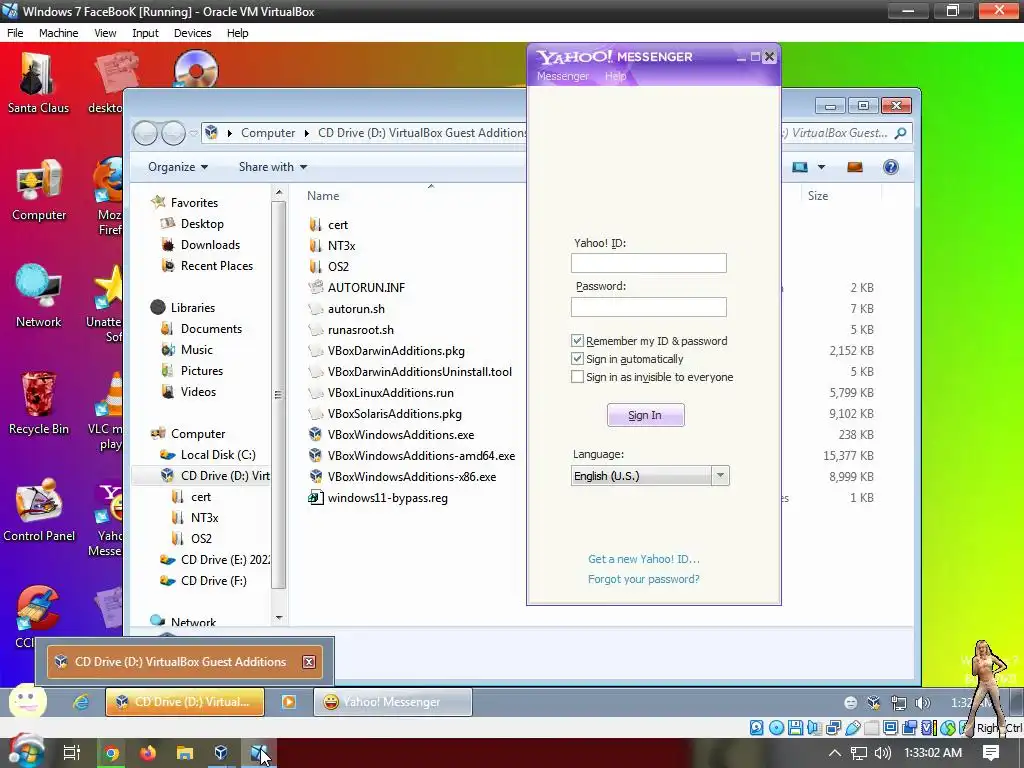The width and height of the screenshot is (1024, 768).
Task: Launch Internet Explorer from guest taskbar
Action: coord(81,702)
